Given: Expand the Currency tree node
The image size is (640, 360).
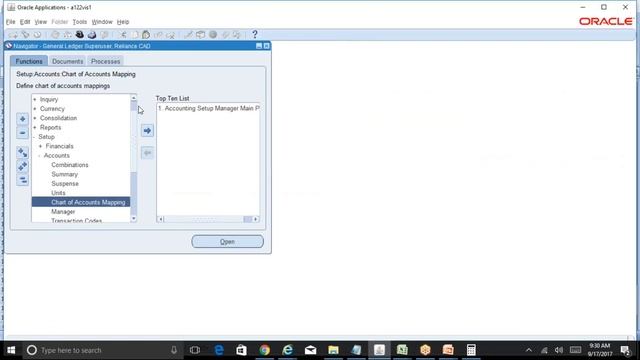Looking at the screenshot, I should point(35,109).
